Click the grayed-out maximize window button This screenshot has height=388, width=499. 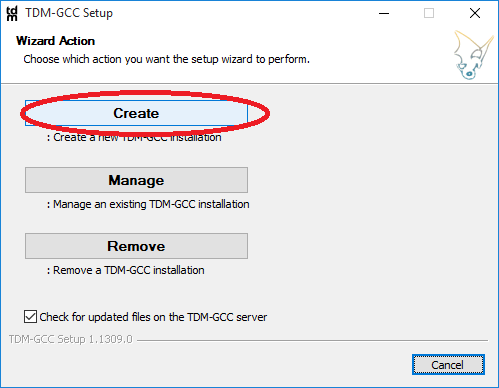click(429, 14)
